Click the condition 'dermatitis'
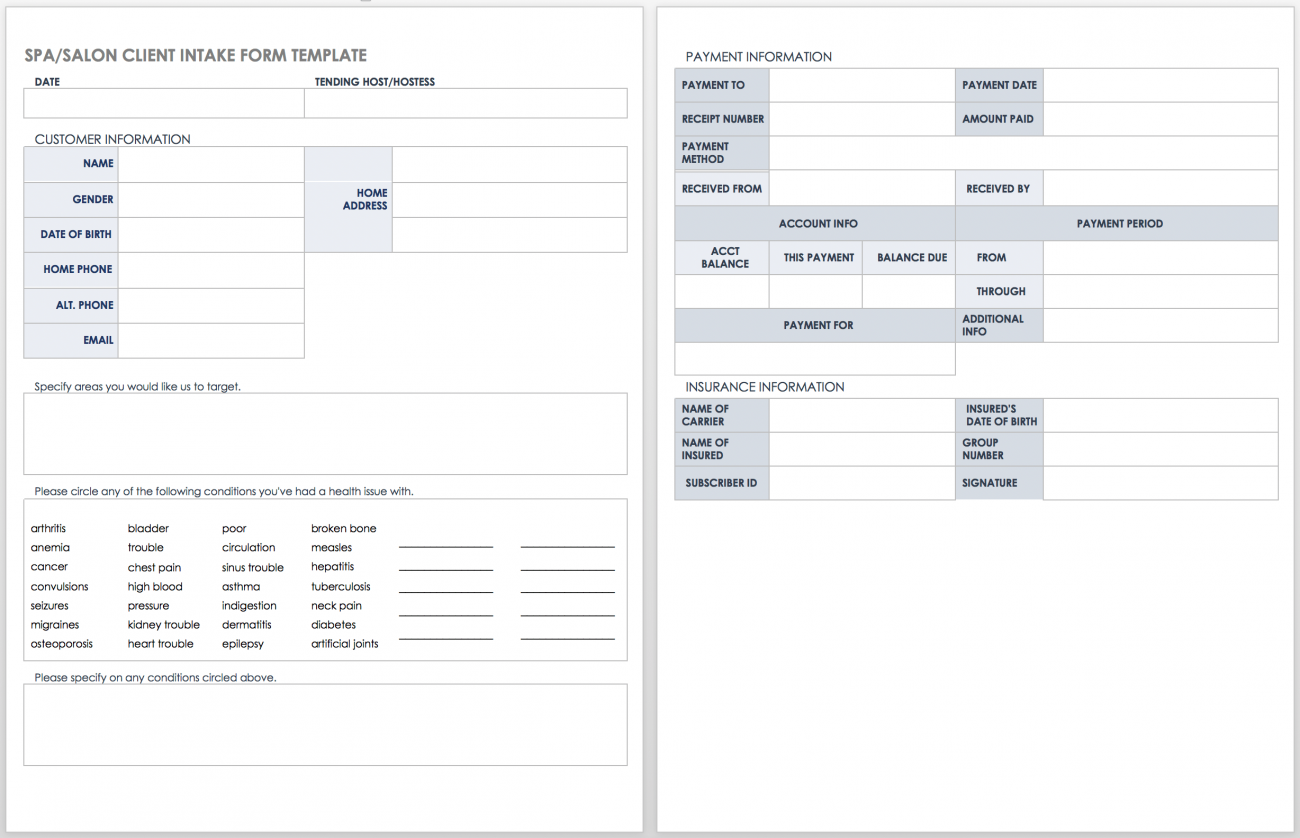Image resolution: width=1300 pixels, height=838 pixels. click(x=247, y=625)
